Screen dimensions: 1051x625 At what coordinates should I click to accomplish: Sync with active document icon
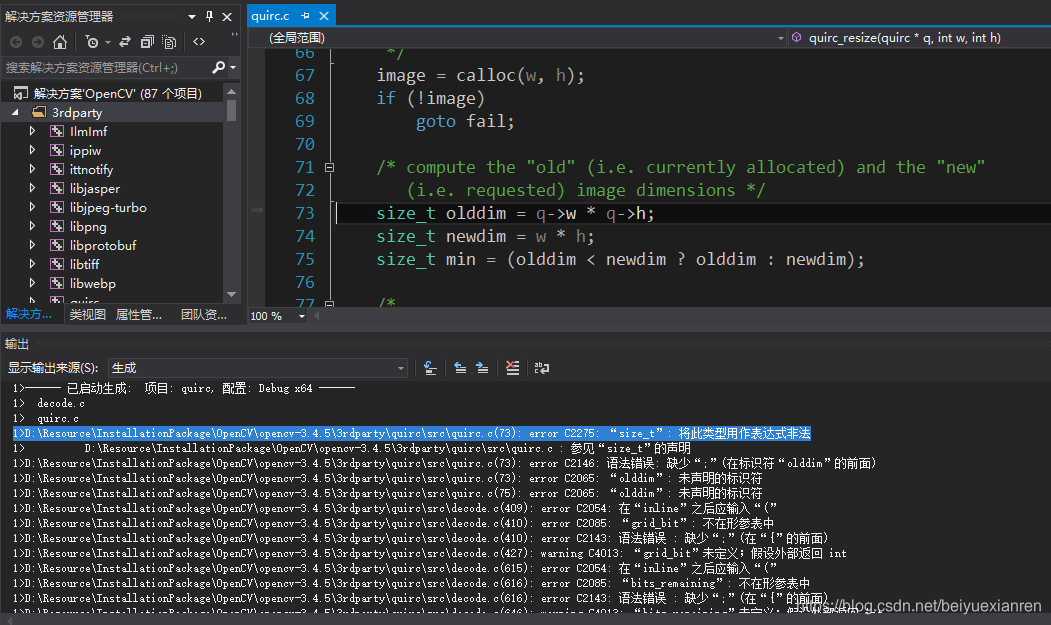[x=125, y=42]
